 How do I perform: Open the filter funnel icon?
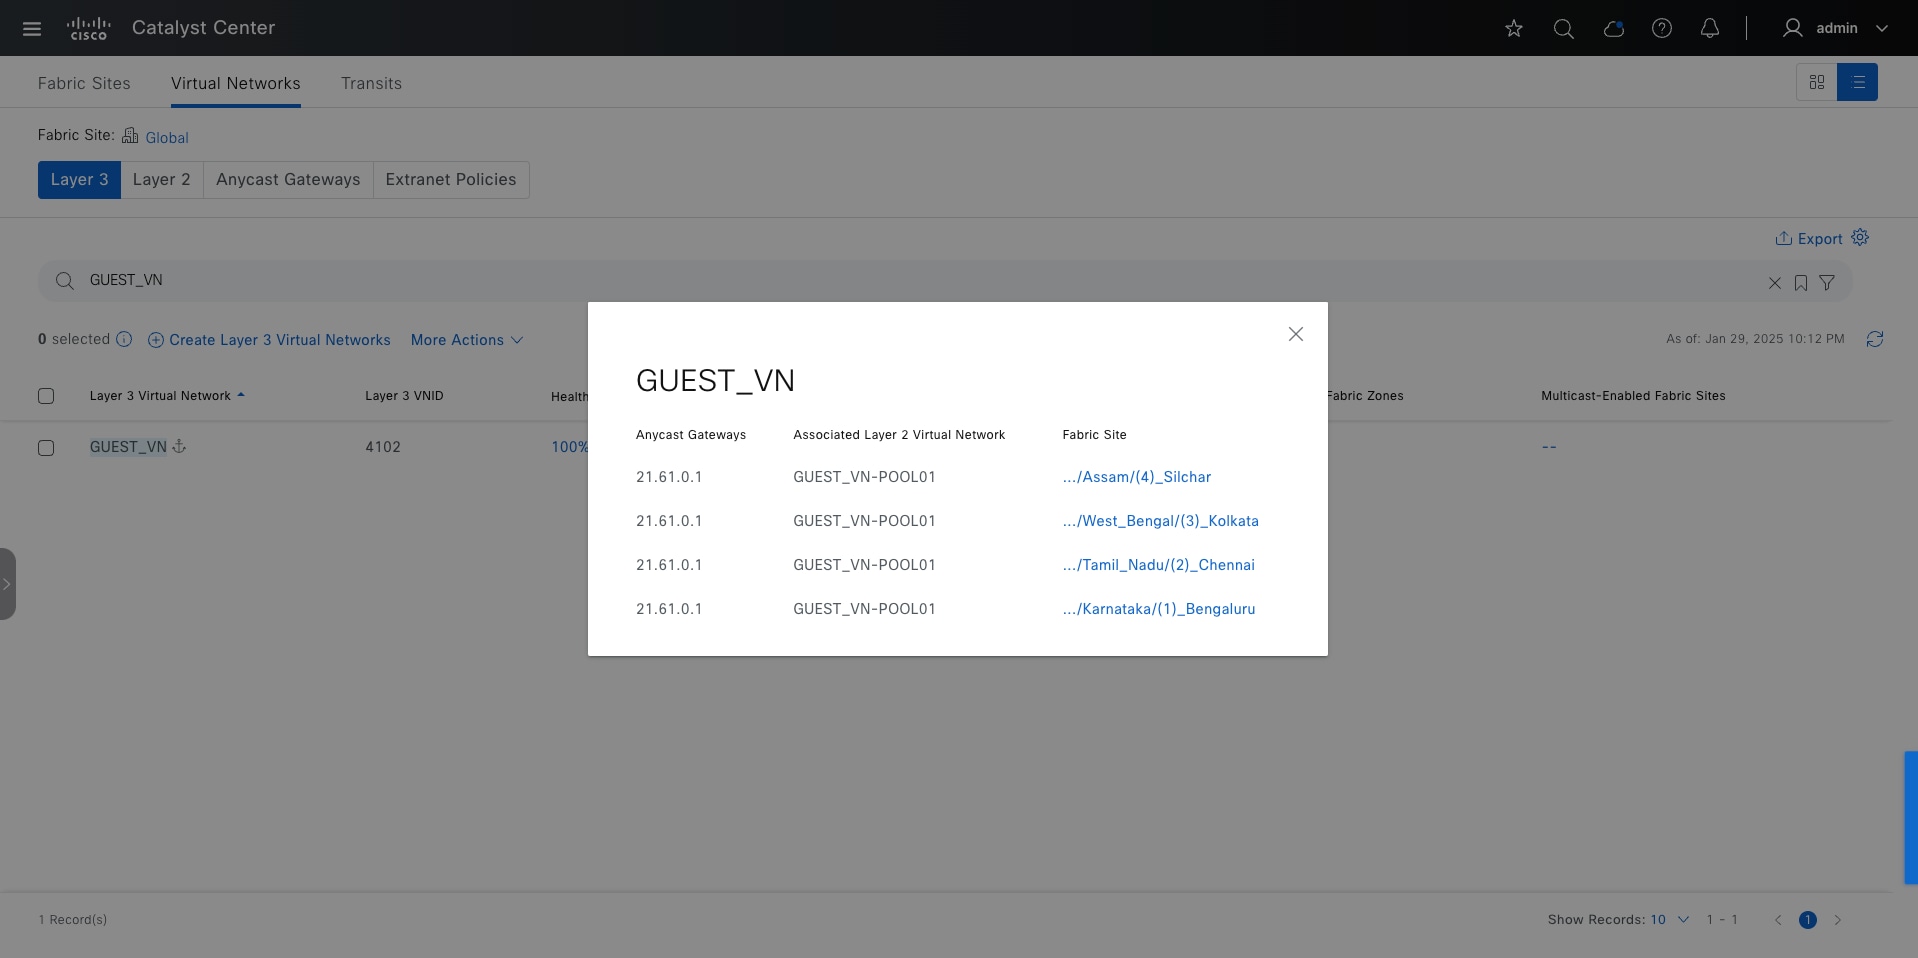(x=1827, y=283)
